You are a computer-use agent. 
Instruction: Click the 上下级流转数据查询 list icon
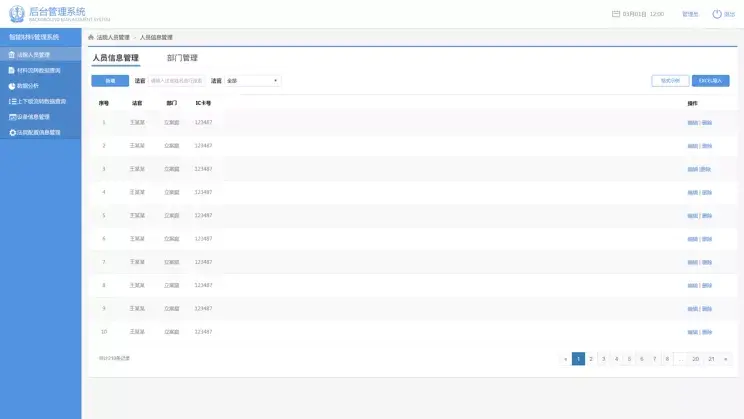click(11, 101)
